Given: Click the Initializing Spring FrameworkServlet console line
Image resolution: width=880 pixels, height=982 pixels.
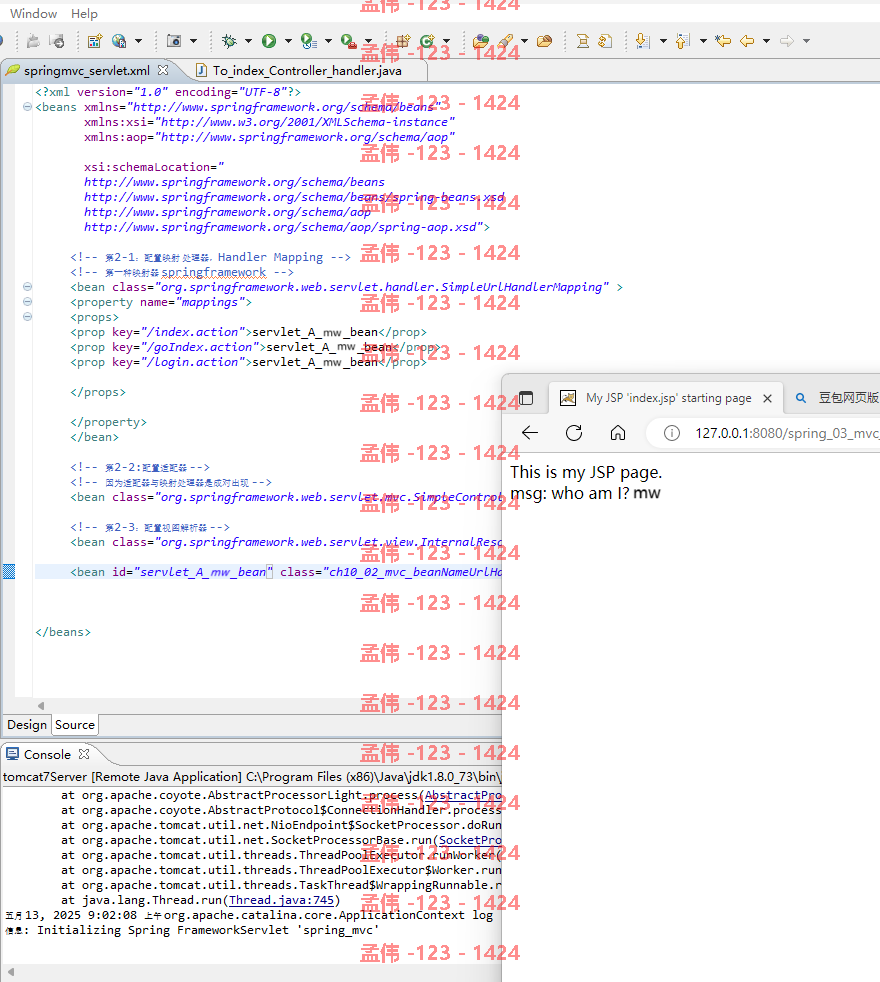Looking at the screenshot, I should pos(192,930).
